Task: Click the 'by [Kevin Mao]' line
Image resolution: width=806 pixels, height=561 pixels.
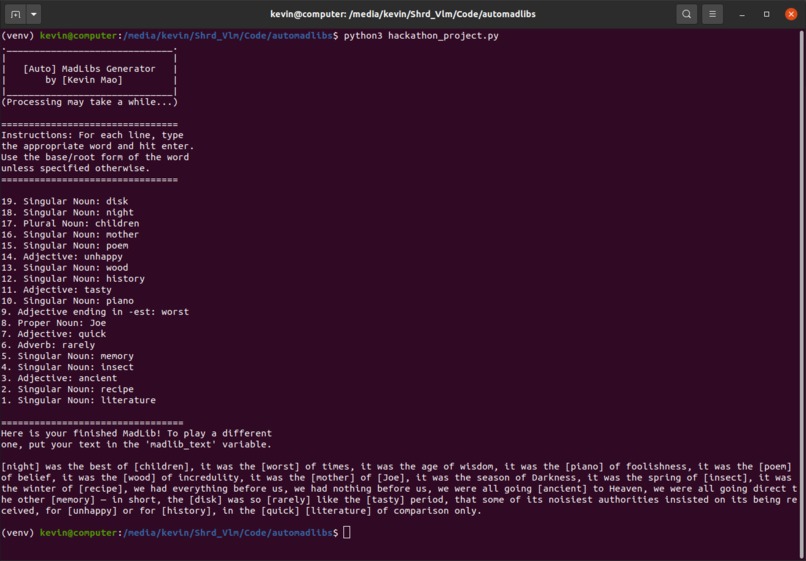Action: pos(83,80)
